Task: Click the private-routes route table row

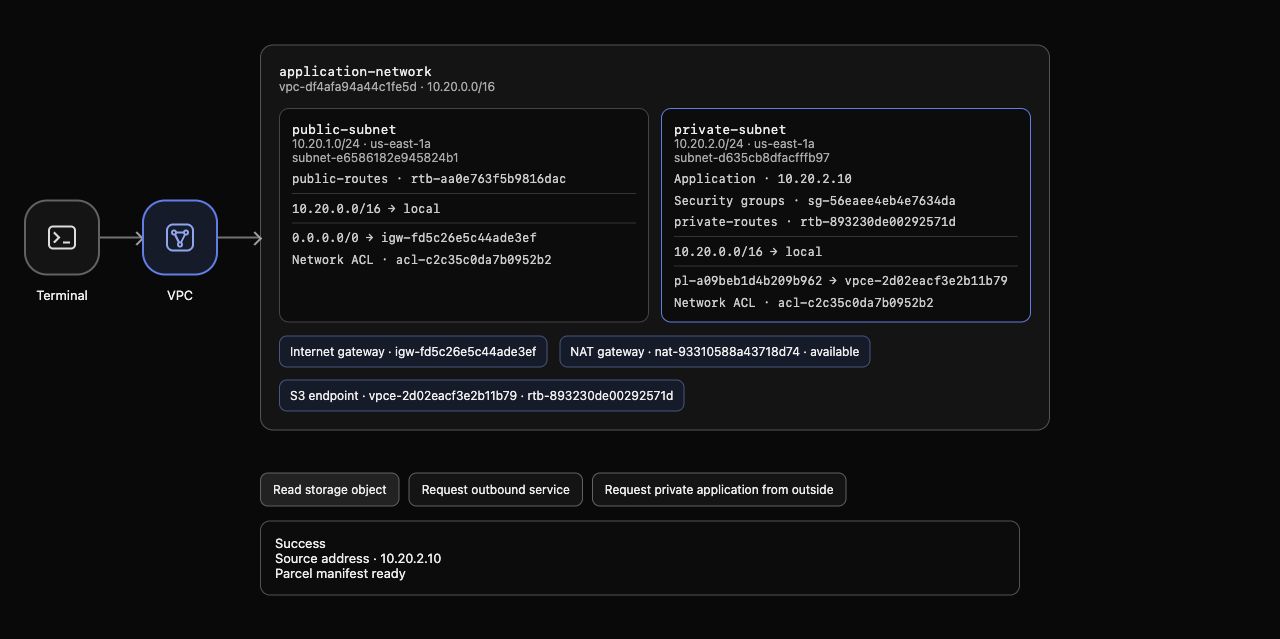Action: click(815, 222)
